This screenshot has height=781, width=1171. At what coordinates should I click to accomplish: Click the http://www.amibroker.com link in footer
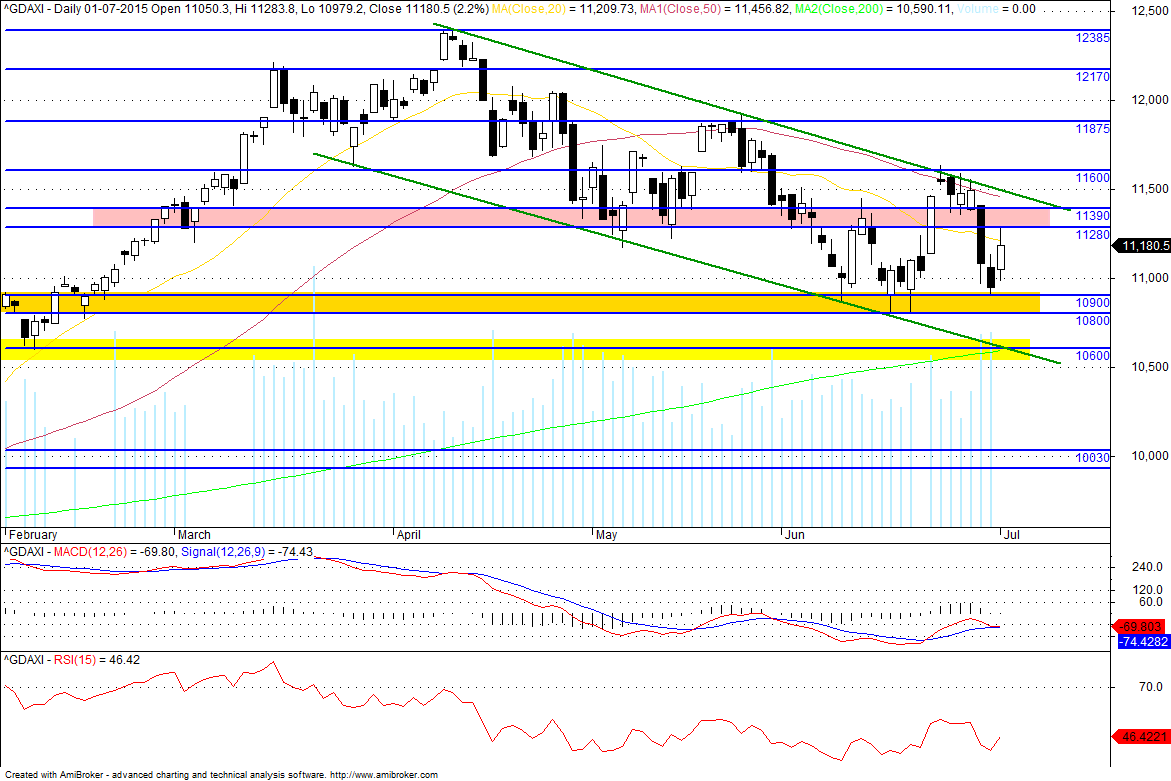[x=384, y=774]
